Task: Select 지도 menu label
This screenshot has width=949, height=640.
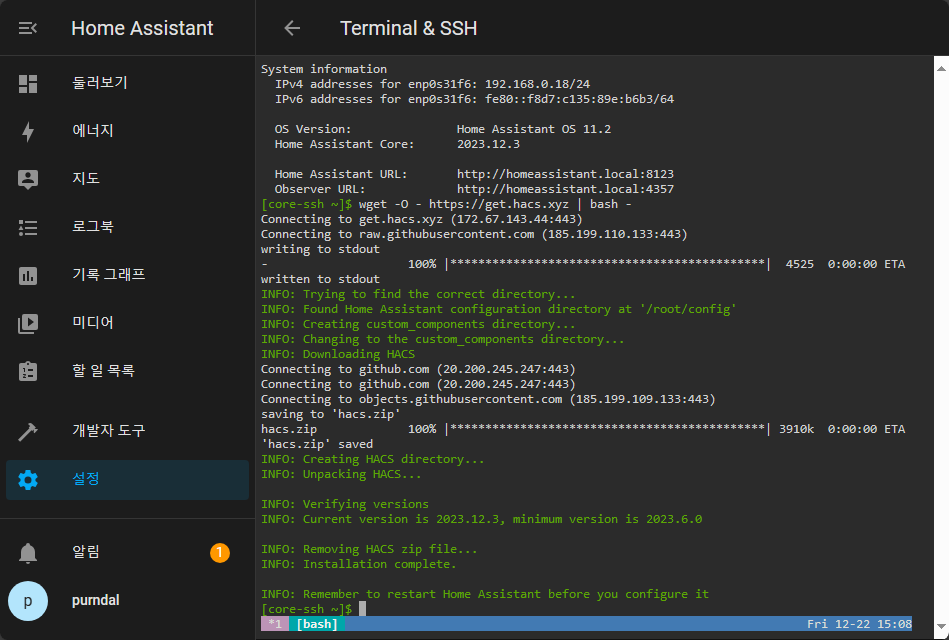Action: coord(86,178)
